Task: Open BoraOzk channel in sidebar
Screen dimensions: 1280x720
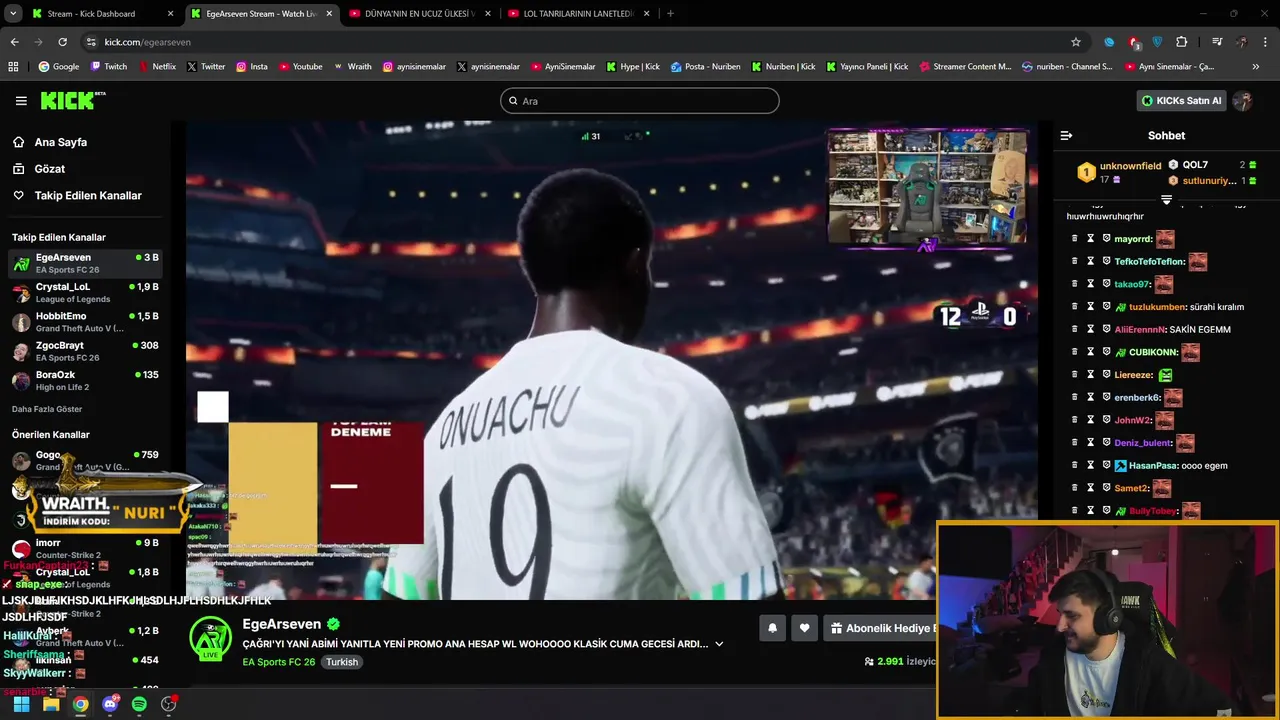Action: 85,381
